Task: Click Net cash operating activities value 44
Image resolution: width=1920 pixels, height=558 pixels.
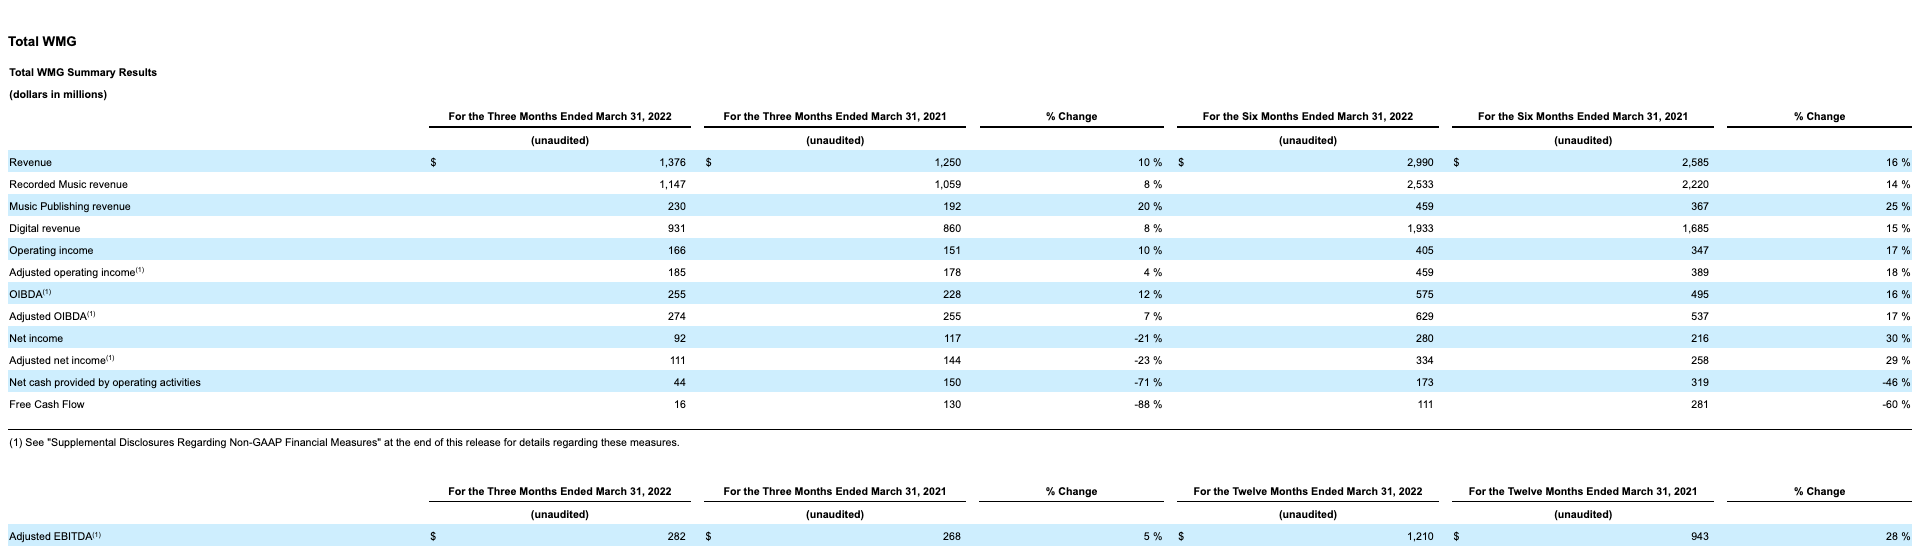Action: pos(680,382)
